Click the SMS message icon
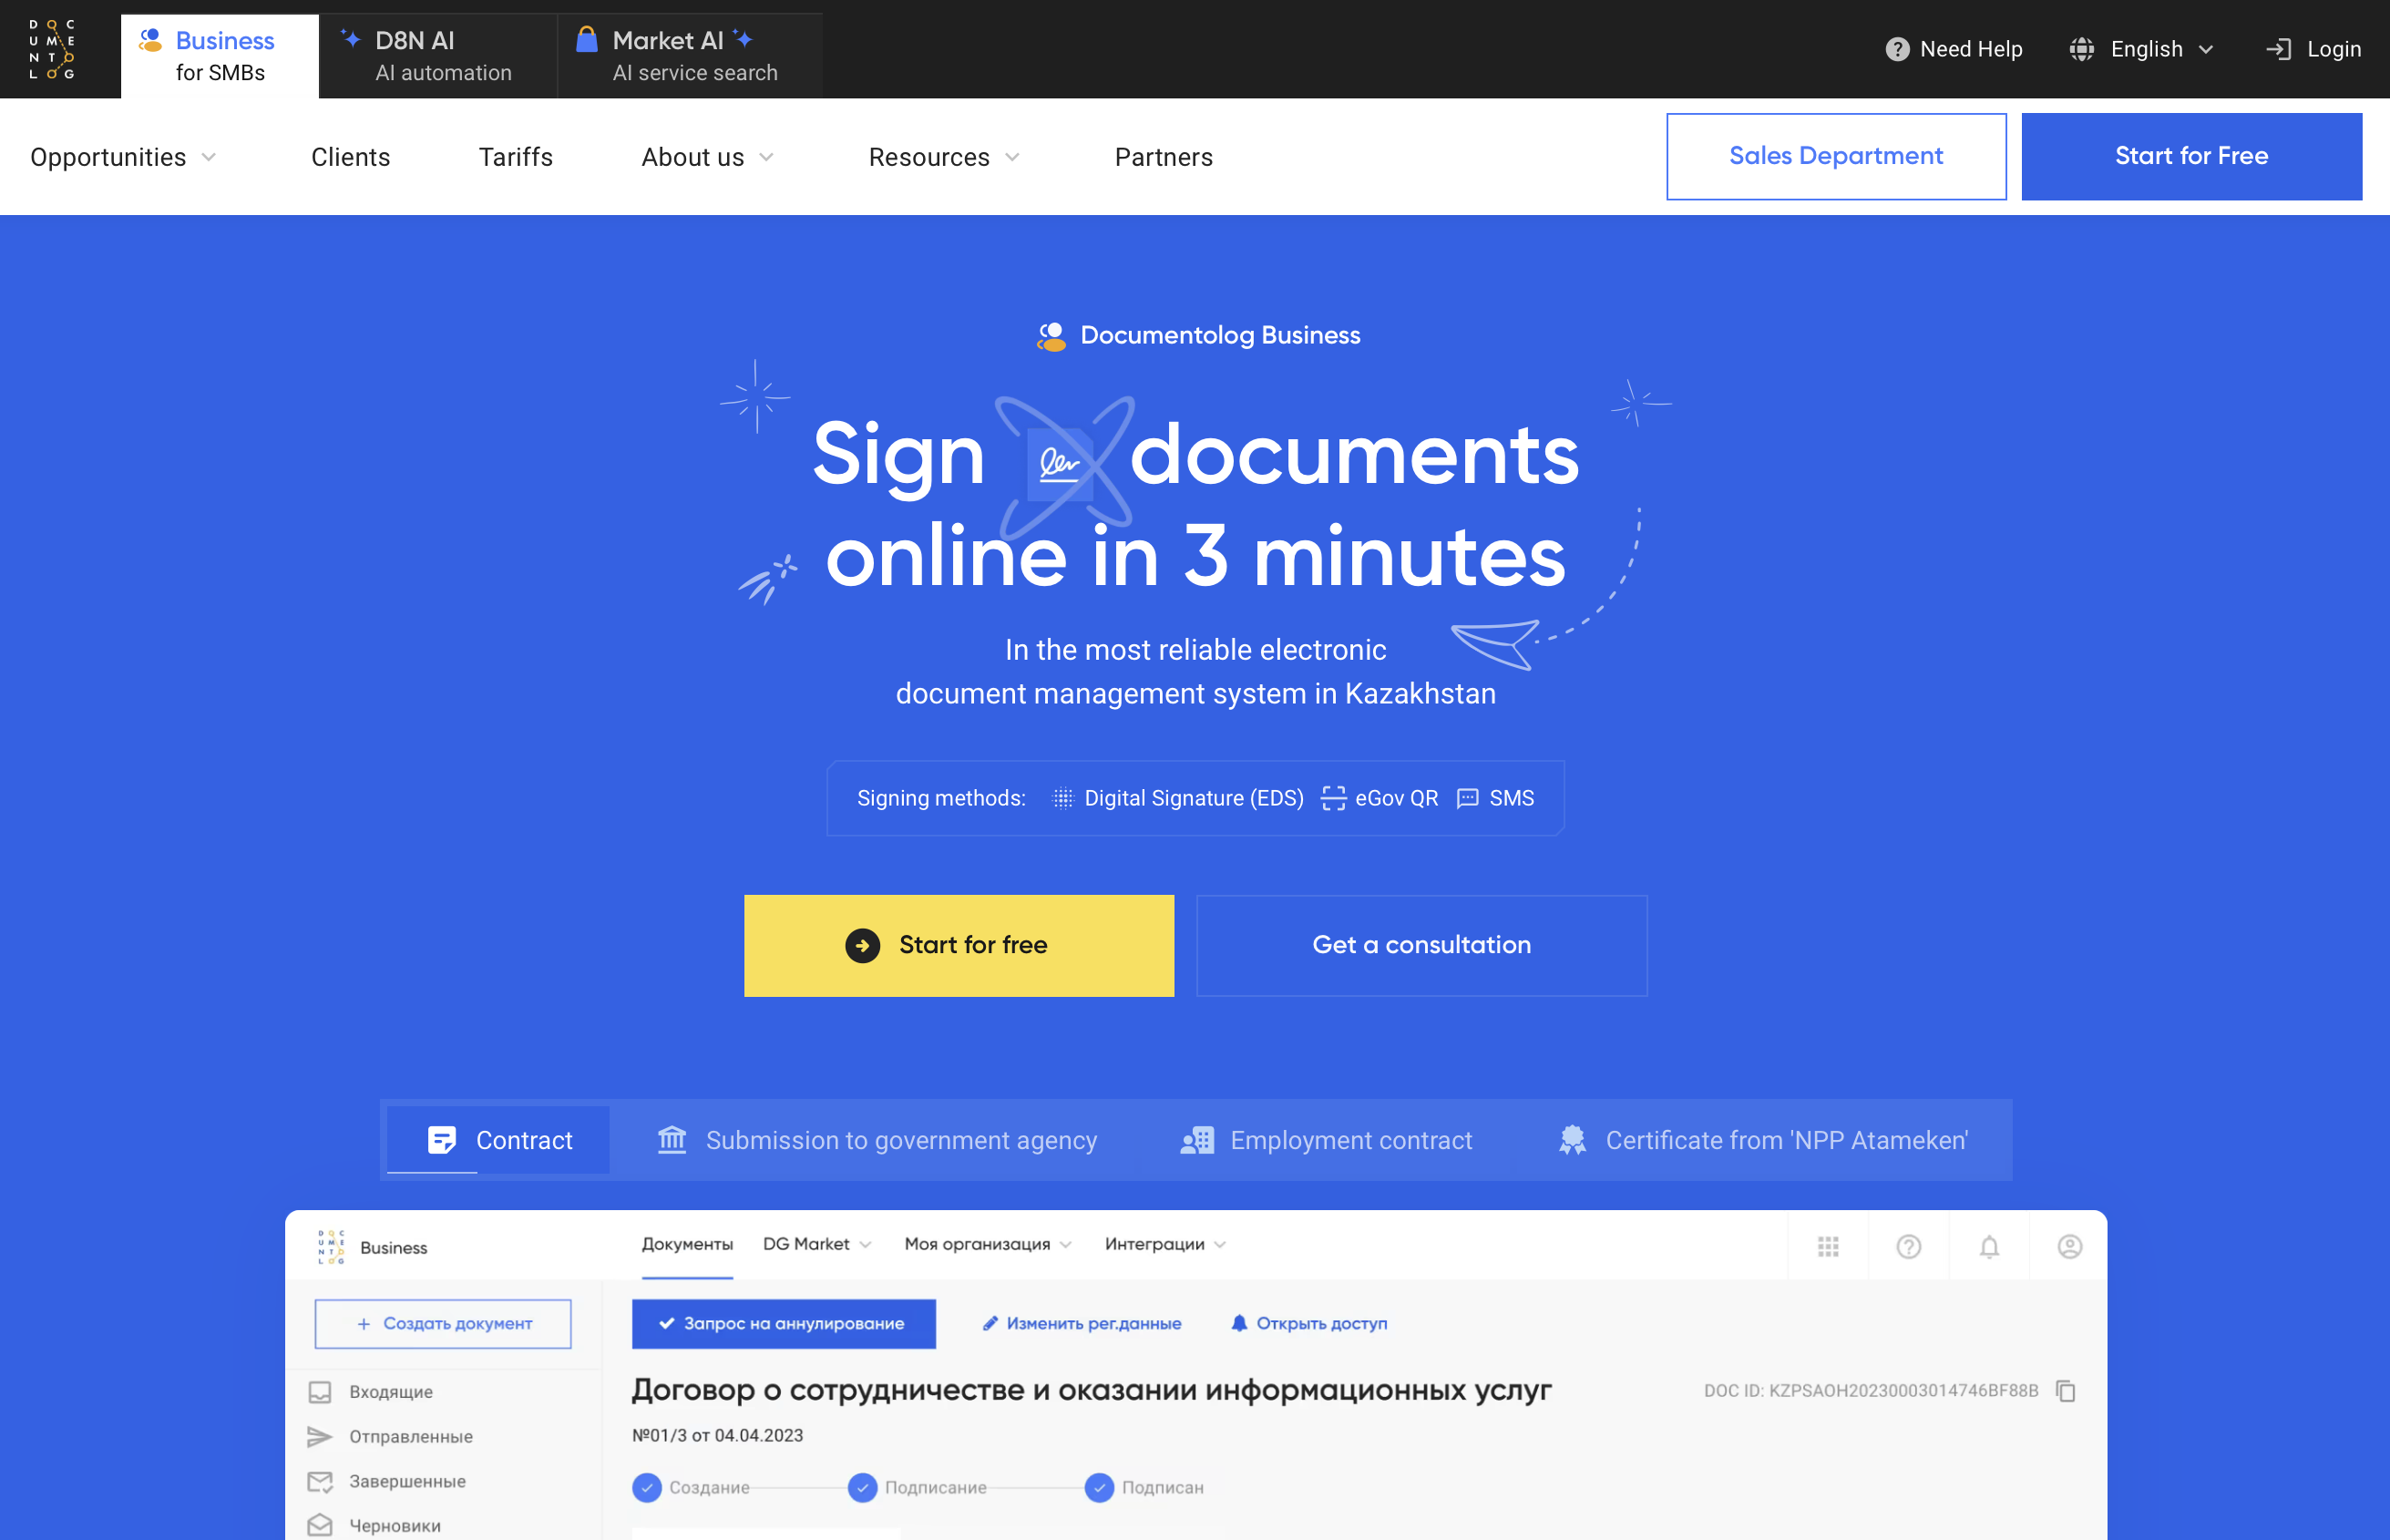This screenshot has width=2390, height=1540. 1467,798
